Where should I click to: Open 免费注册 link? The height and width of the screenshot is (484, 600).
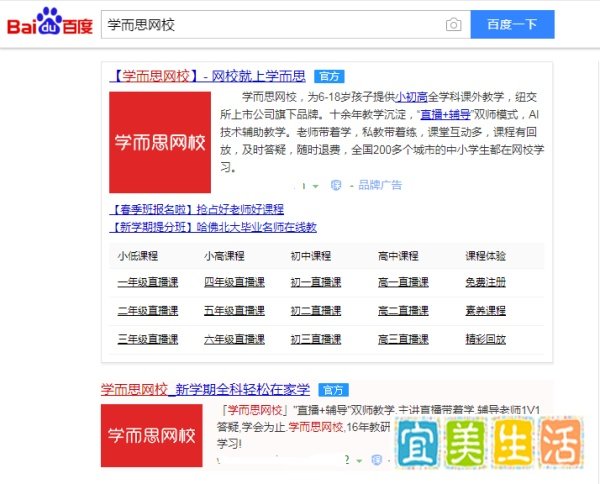coord(486,282)
